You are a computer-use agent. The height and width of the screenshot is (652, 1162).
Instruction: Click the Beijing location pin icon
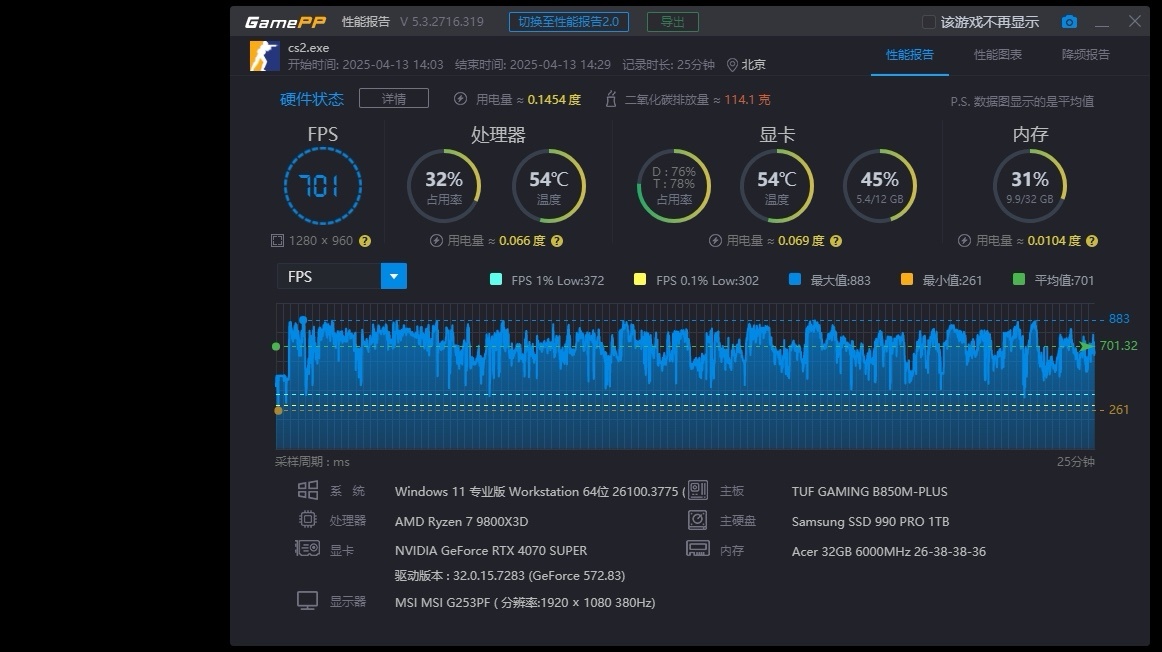coord(732,65)
